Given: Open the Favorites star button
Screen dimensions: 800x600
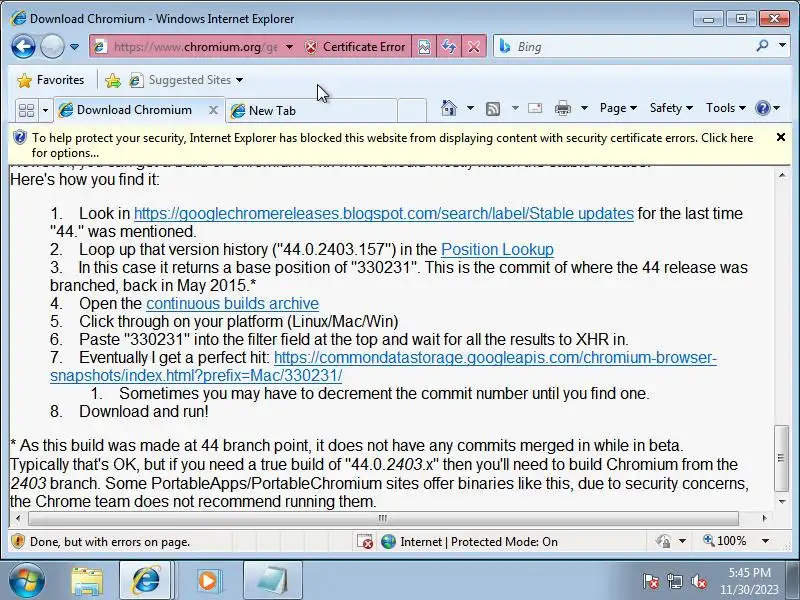Looking at the screenshot, I should click(50, 80).
